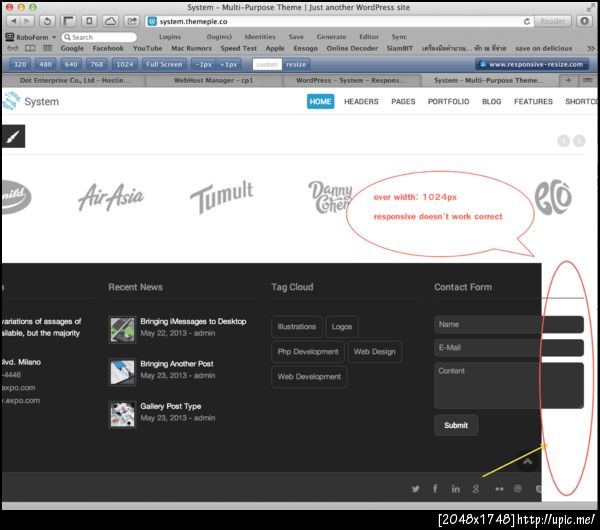600x530 pixels.
Task: Open PAGES navigation menu
Action: [403, 101]
